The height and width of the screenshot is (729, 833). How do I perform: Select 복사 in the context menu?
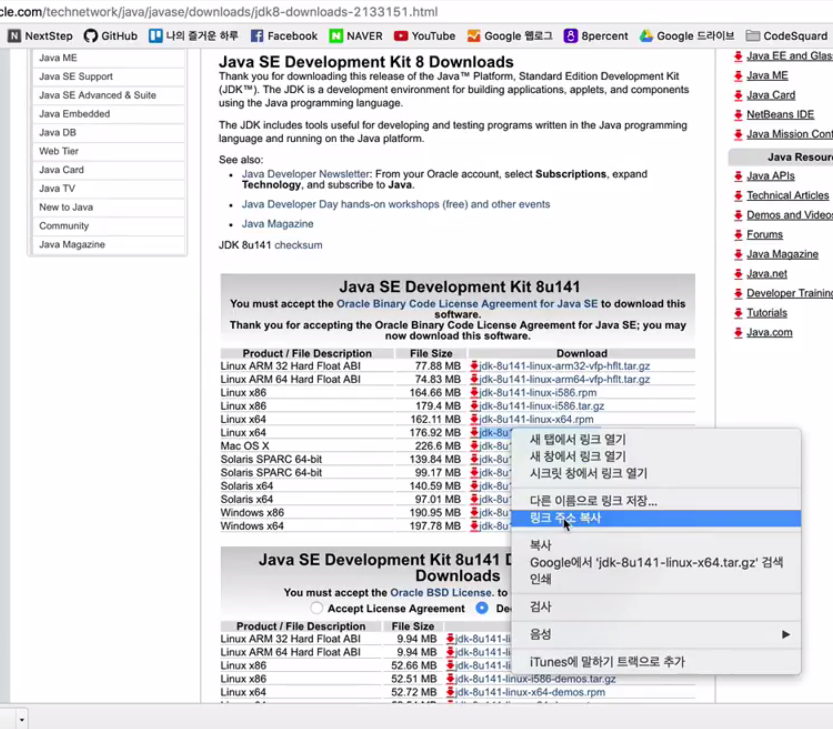pyautogui.click(x=656, y=545)
